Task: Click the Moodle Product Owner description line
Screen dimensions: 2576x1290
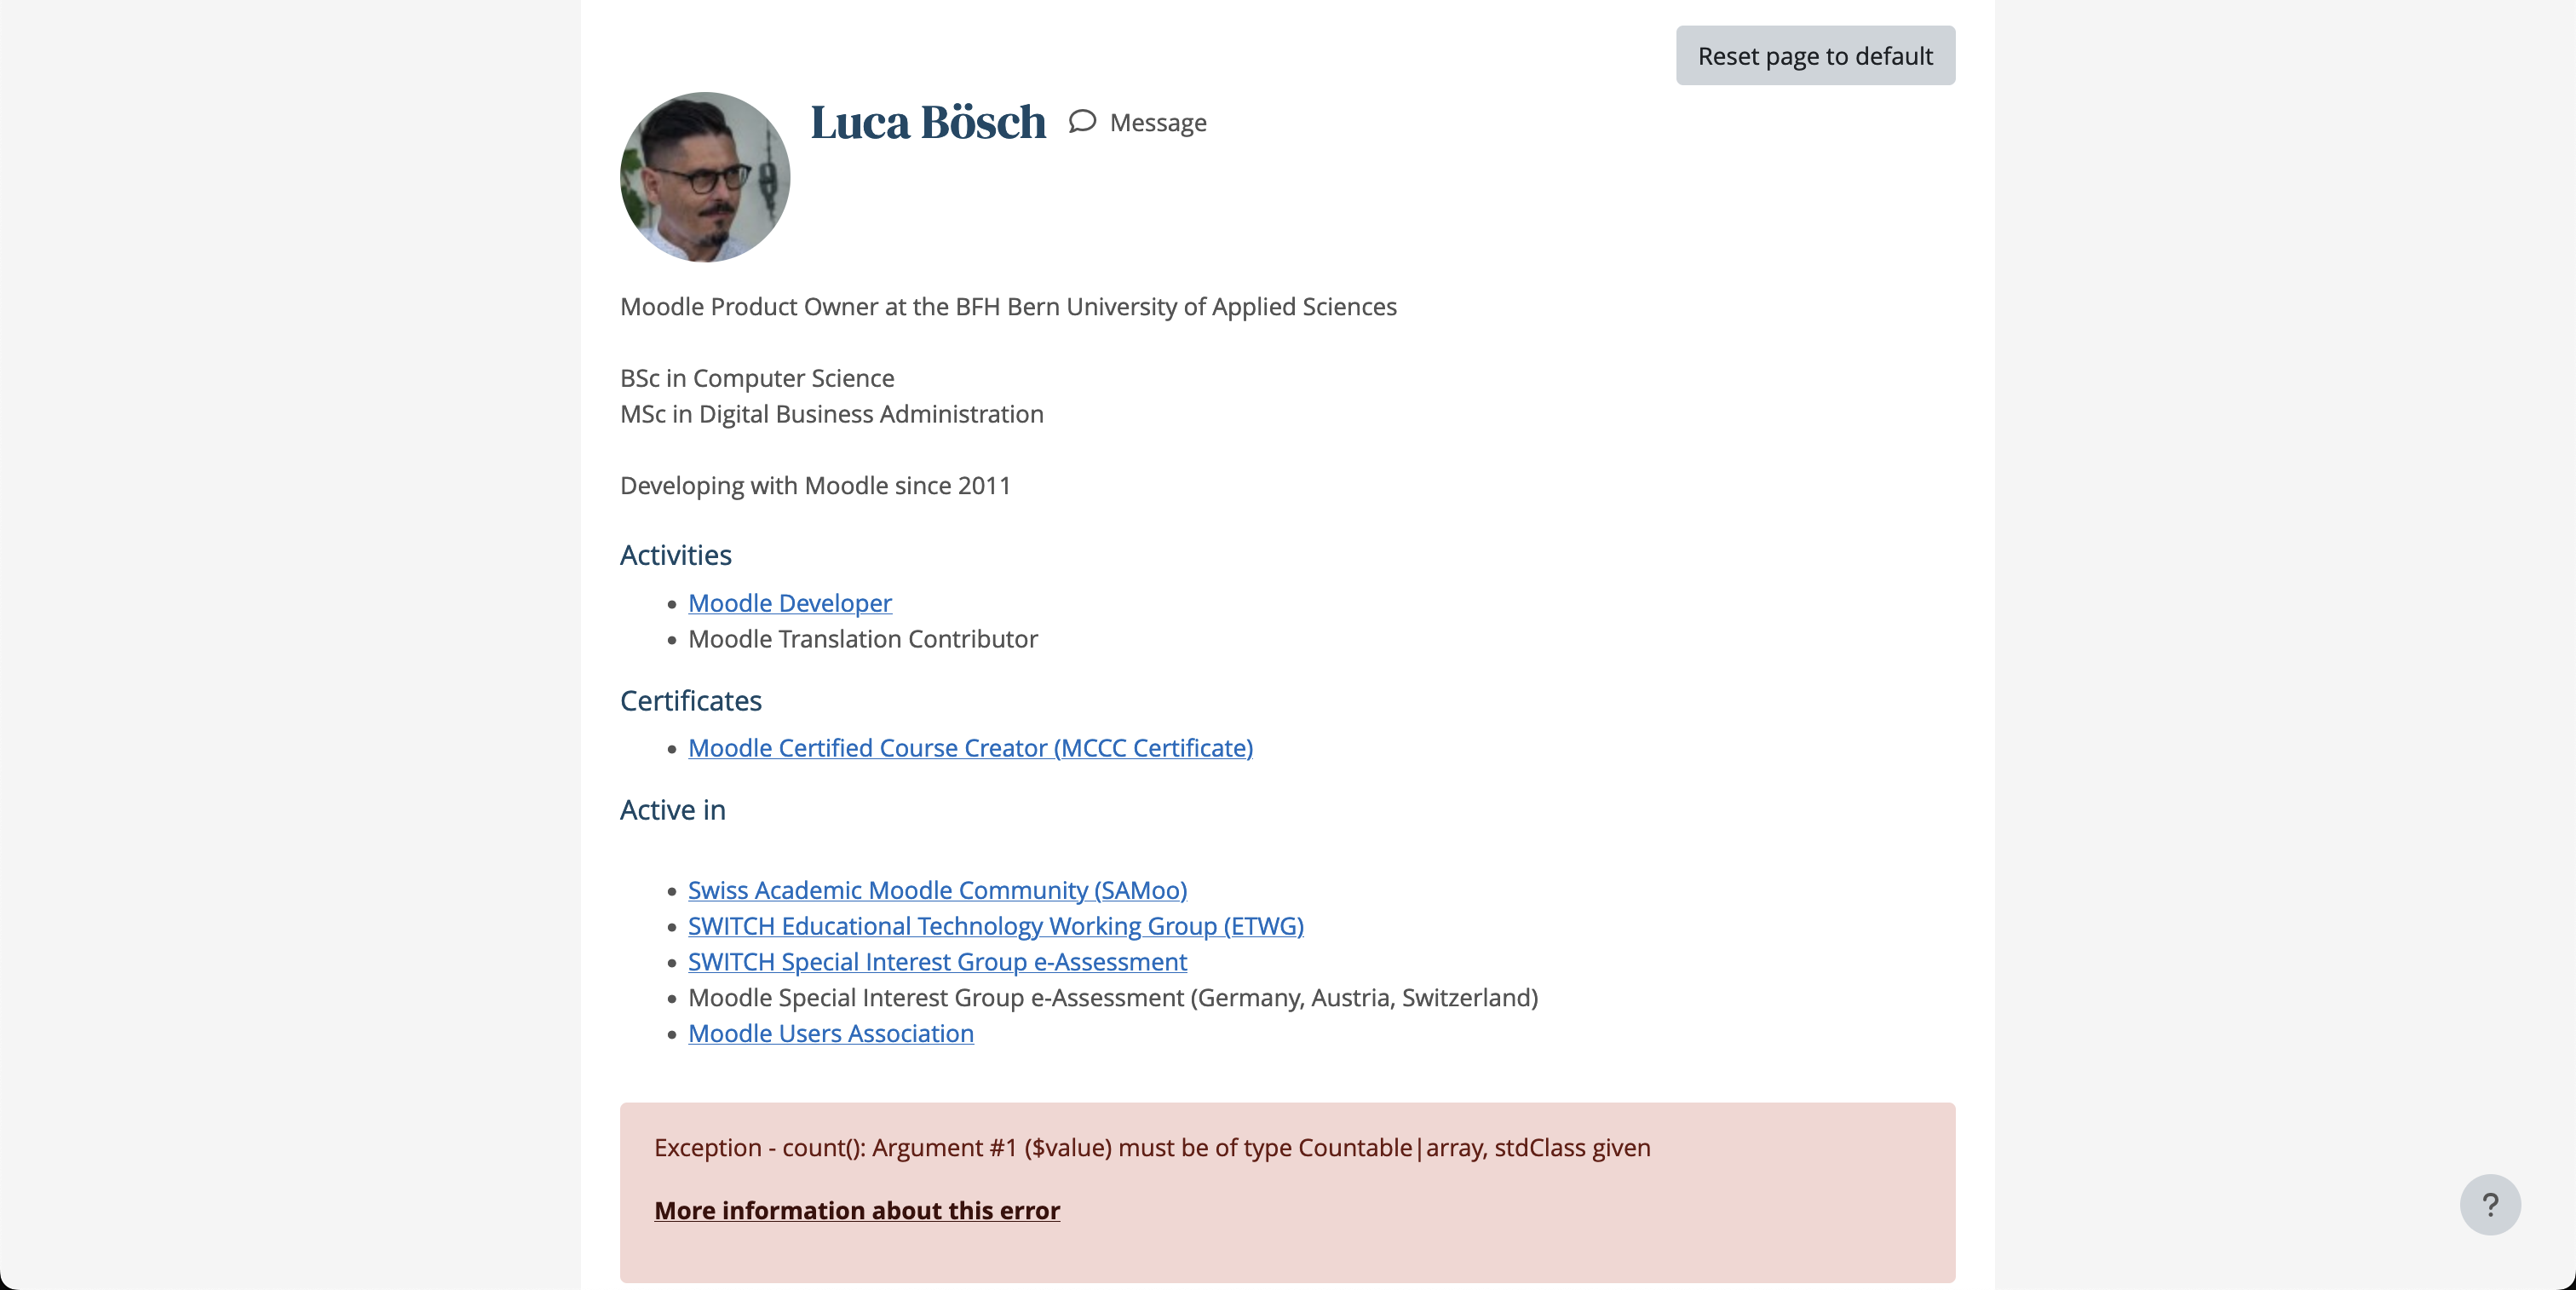Action: click(1008, 307)
